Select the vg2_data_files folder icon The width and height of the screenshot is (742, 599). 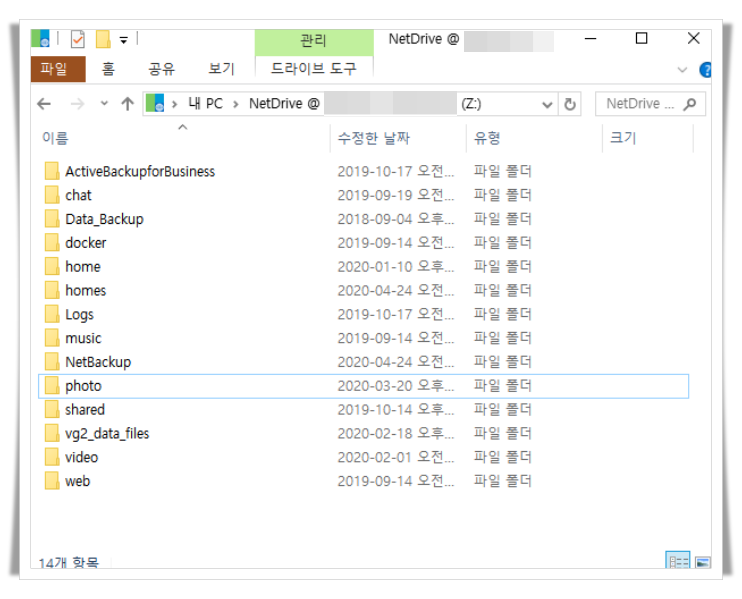point(52,433)
